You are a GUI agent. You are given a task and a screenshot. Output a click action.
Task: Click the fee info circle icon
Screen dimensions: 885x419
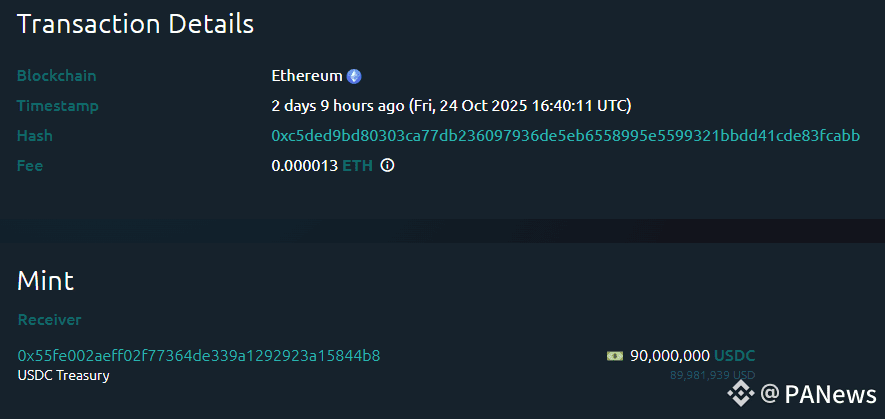point(387,166)
